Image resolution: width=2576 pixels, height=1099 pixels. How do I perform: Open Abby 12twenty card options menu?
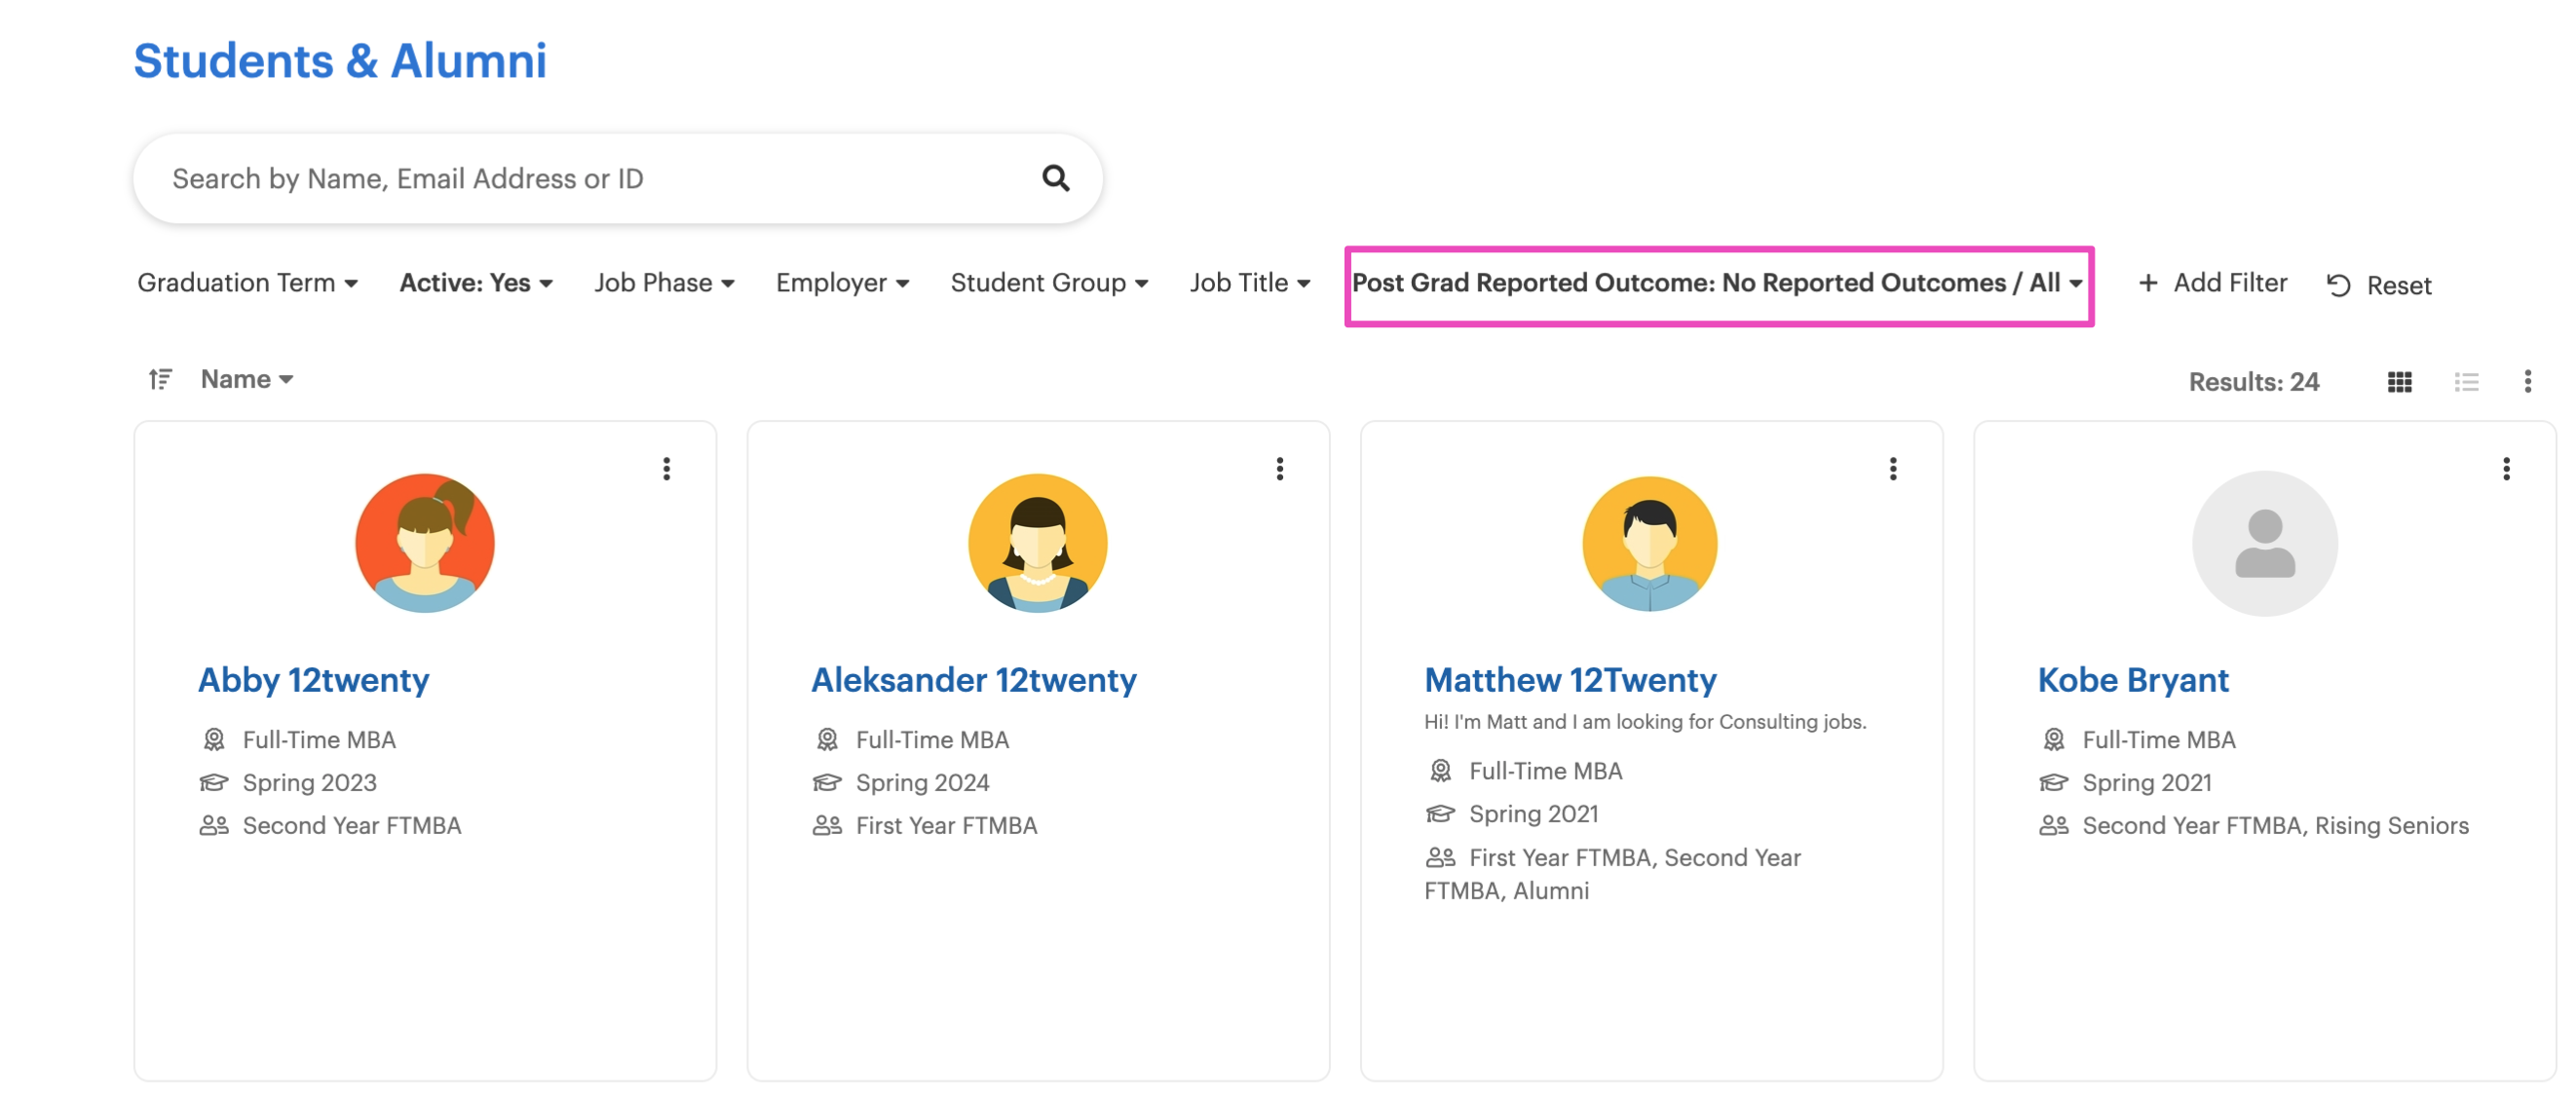[x=666, y=469]
